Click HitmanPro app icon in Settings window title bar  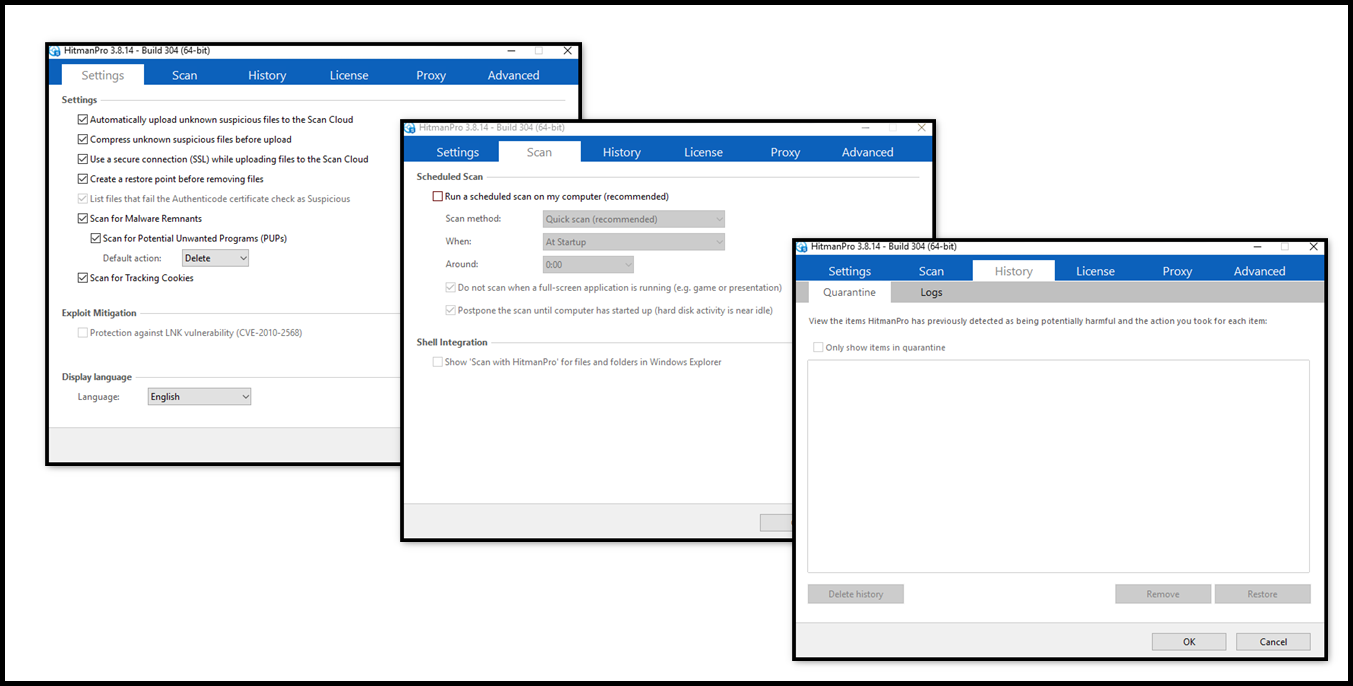[55, 51]
